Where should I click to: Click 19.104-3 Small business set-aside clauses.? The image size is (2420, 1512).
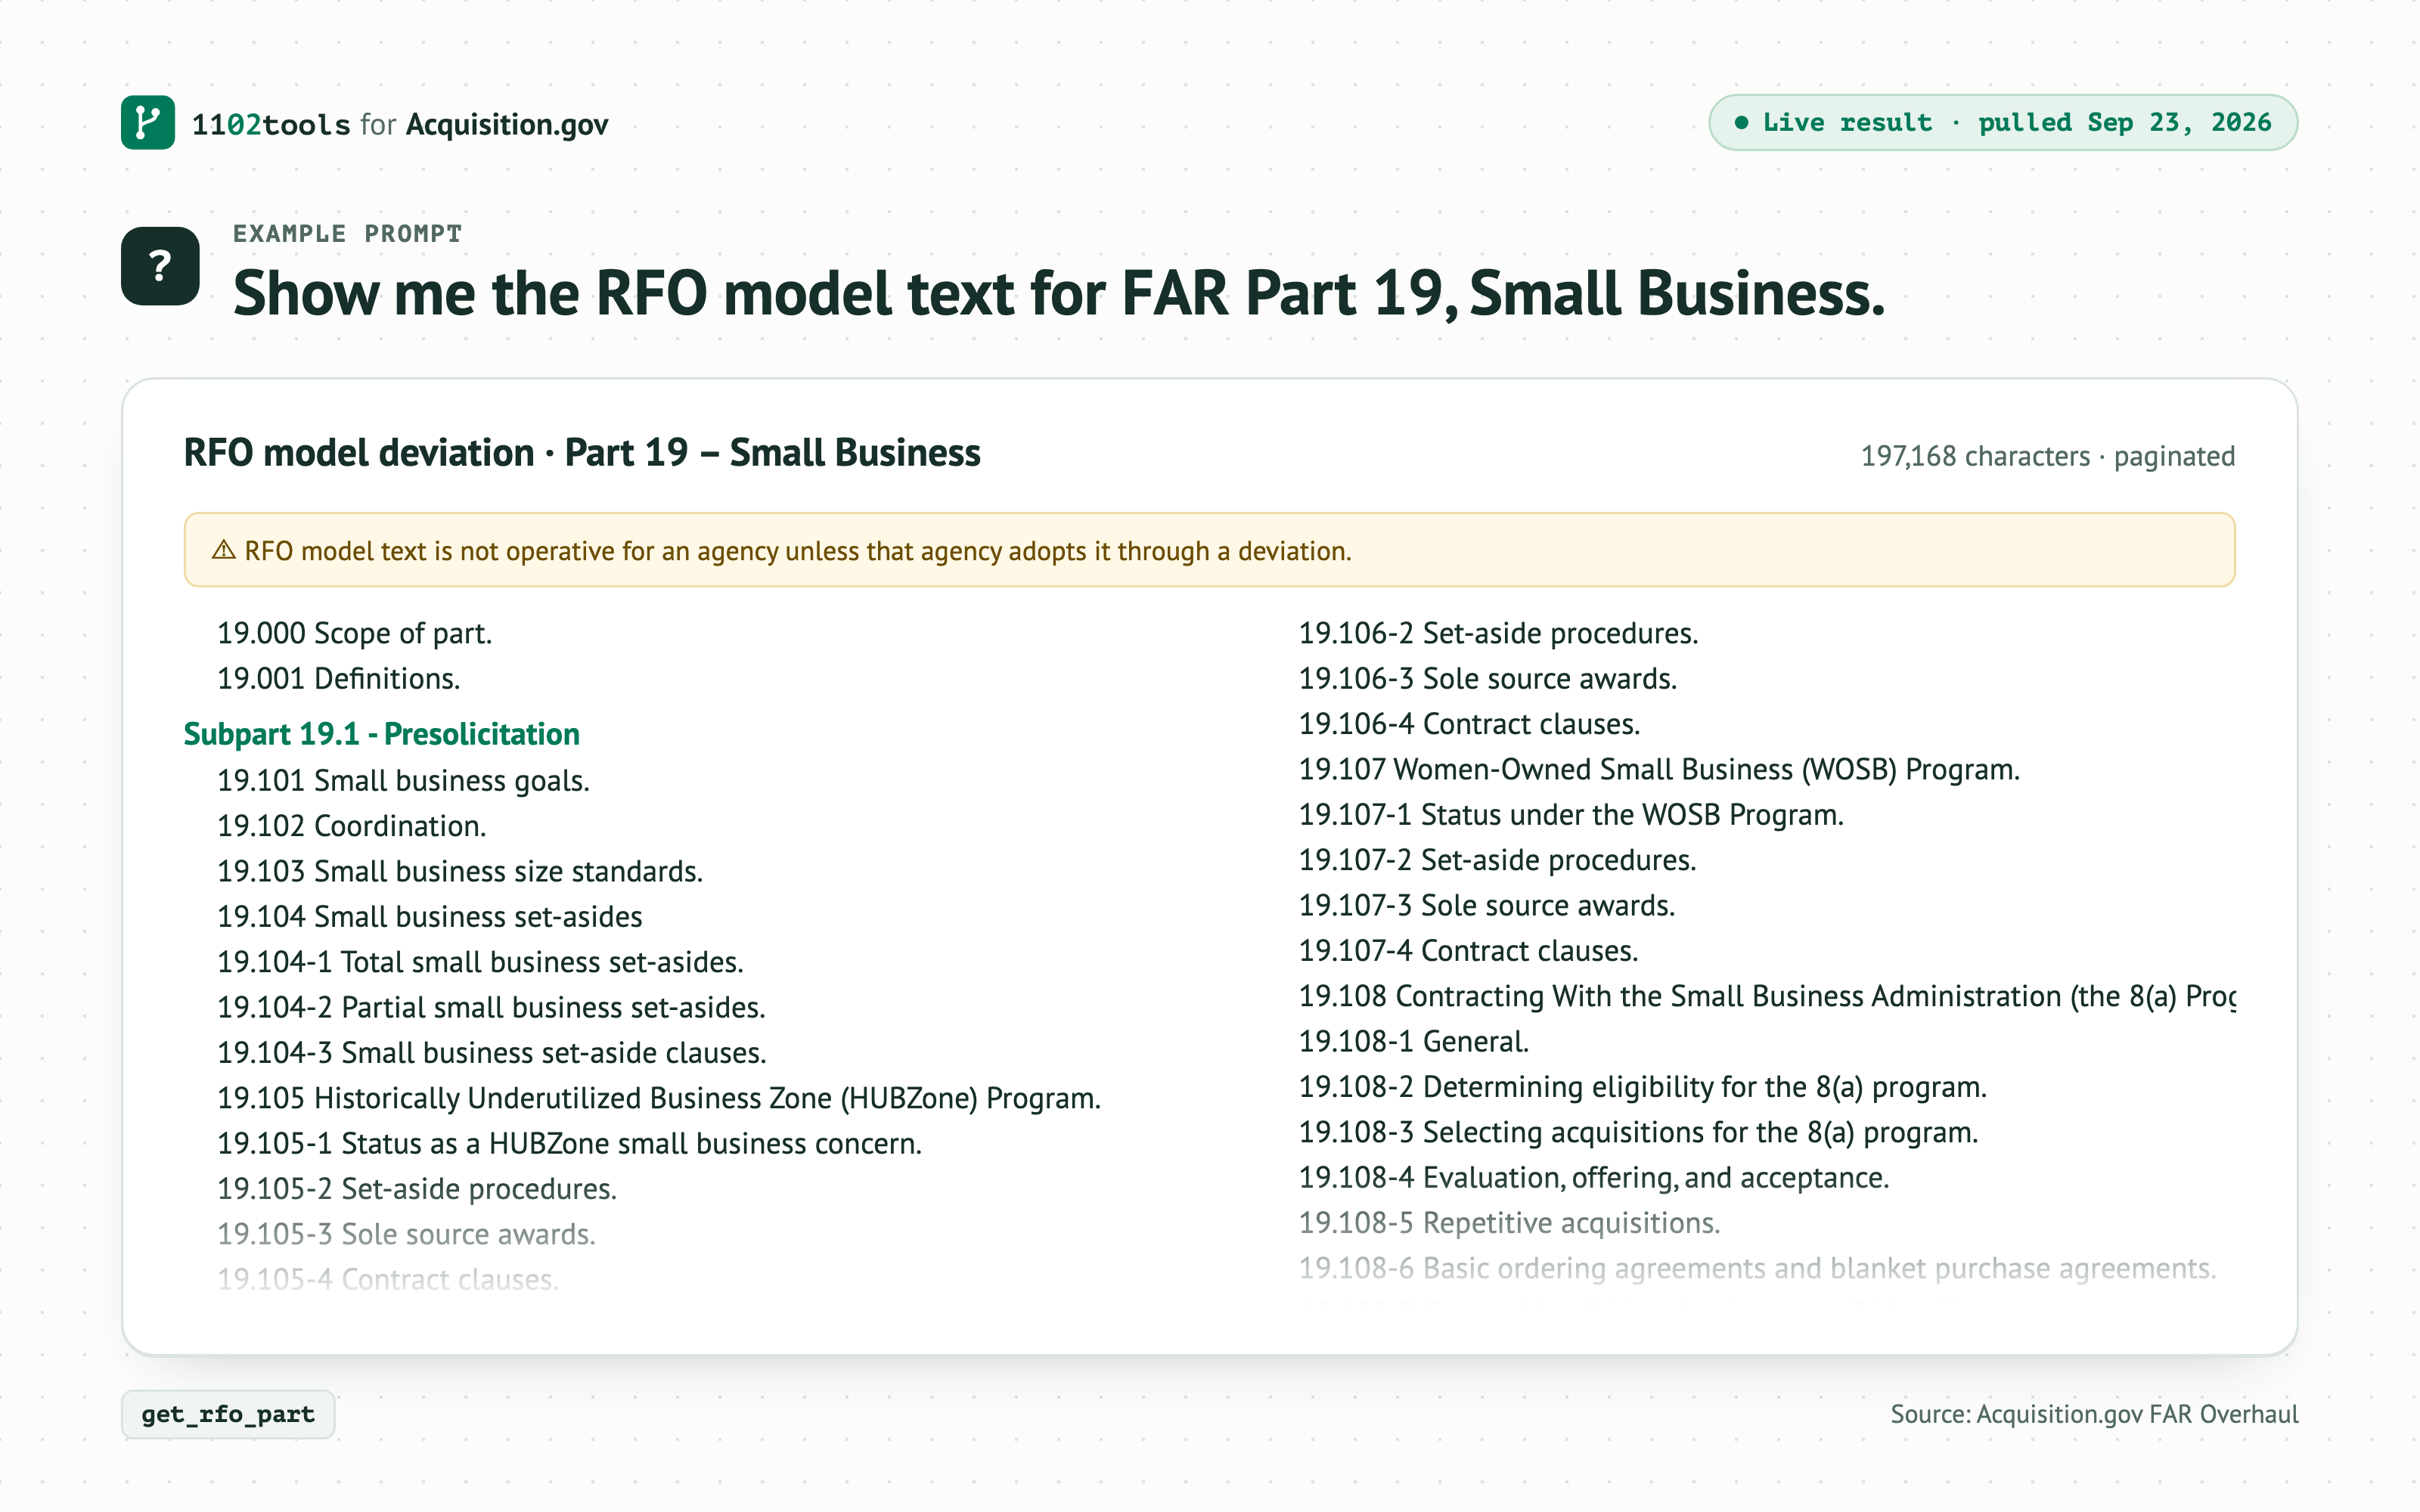coord(492,1053)
